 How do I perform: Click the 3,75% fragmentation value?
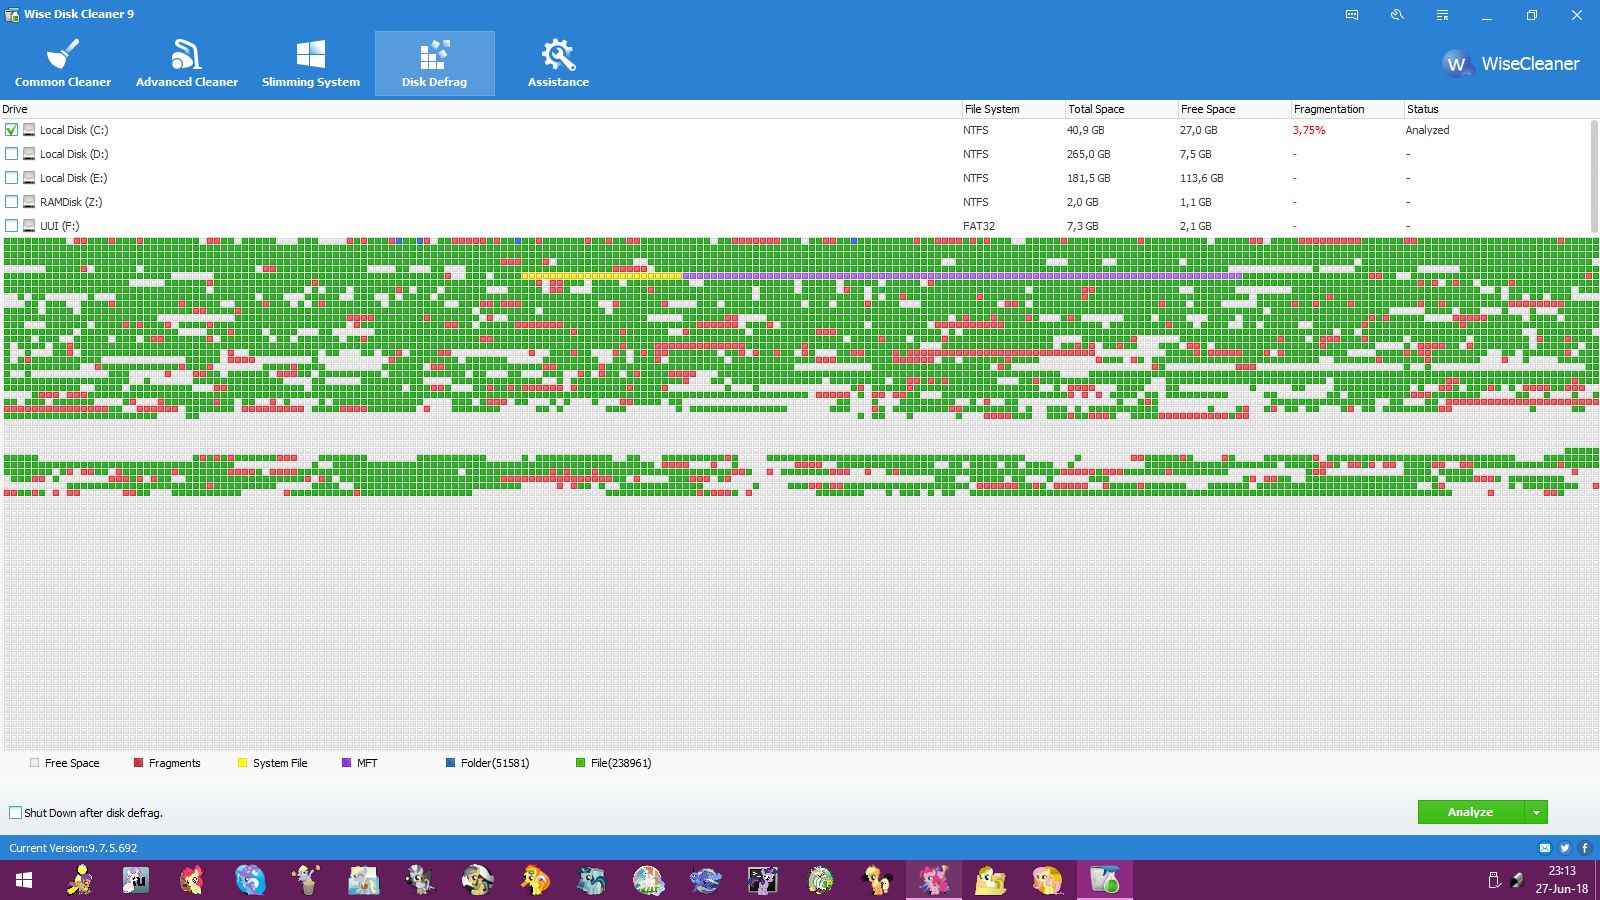pos(1309,130)
